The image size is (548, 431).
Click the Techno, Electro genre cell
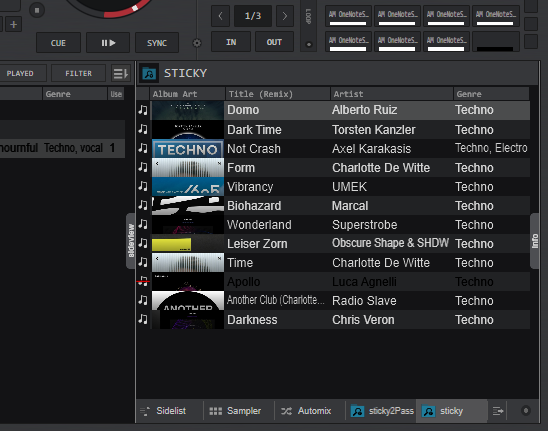[491, 148]
